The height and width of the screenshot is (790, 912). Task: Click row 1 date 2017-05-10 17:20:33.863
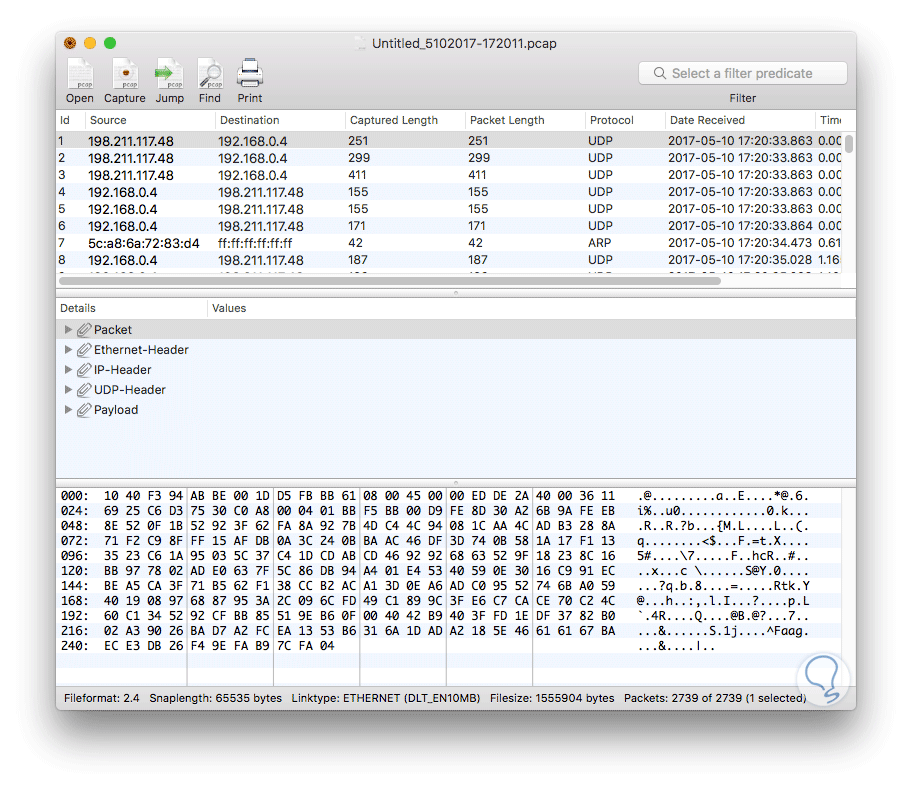[740, 141]
